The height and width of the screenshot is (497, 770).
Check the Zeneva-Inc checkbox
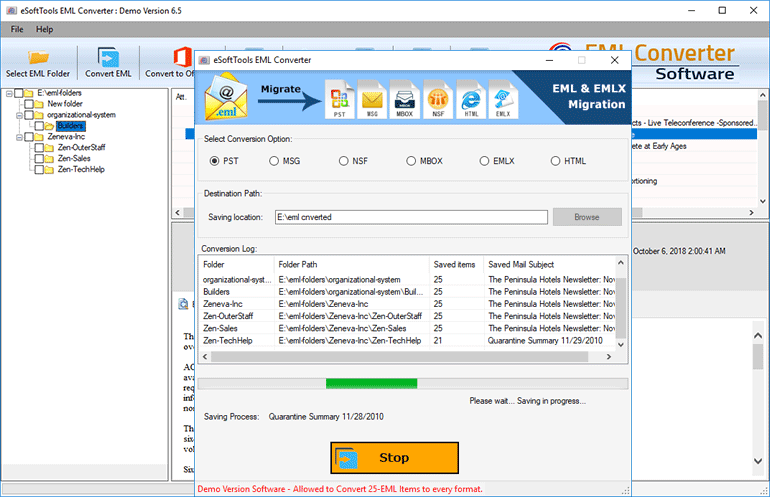(x=29, y=137)
